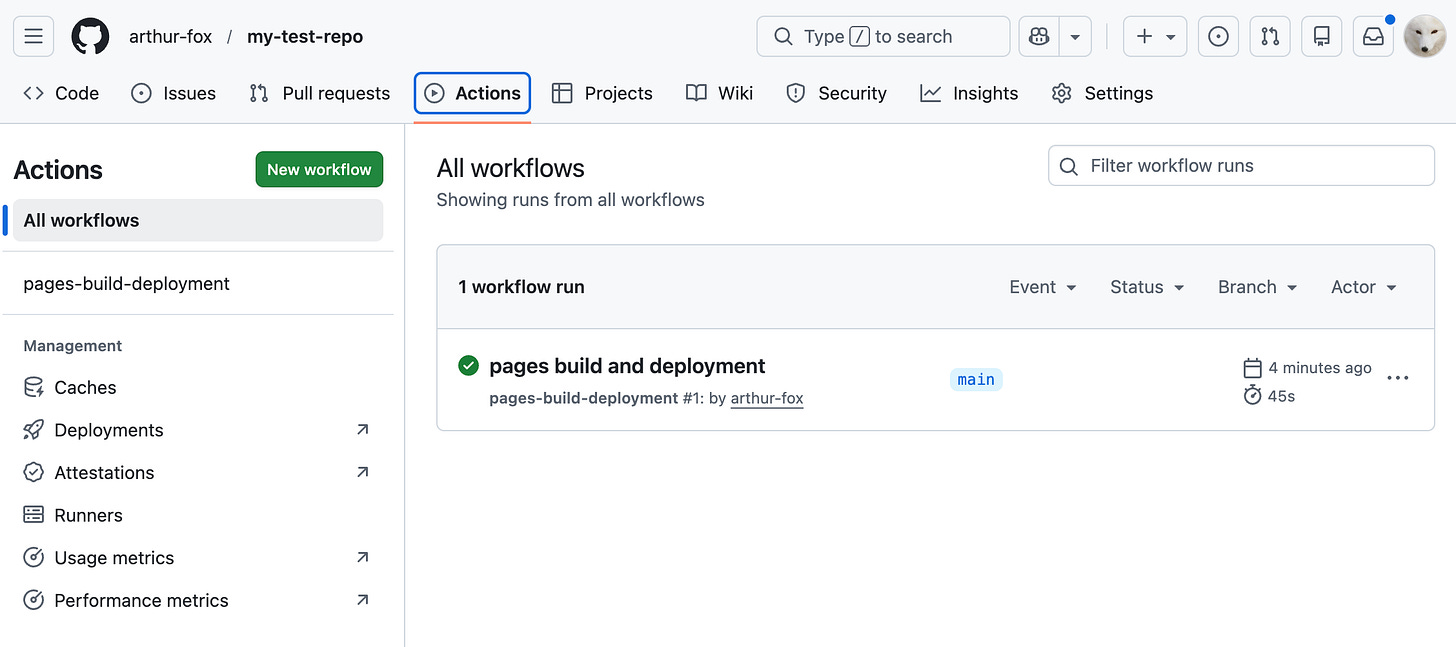Switch to the Pull requests tab

[320, 93]
